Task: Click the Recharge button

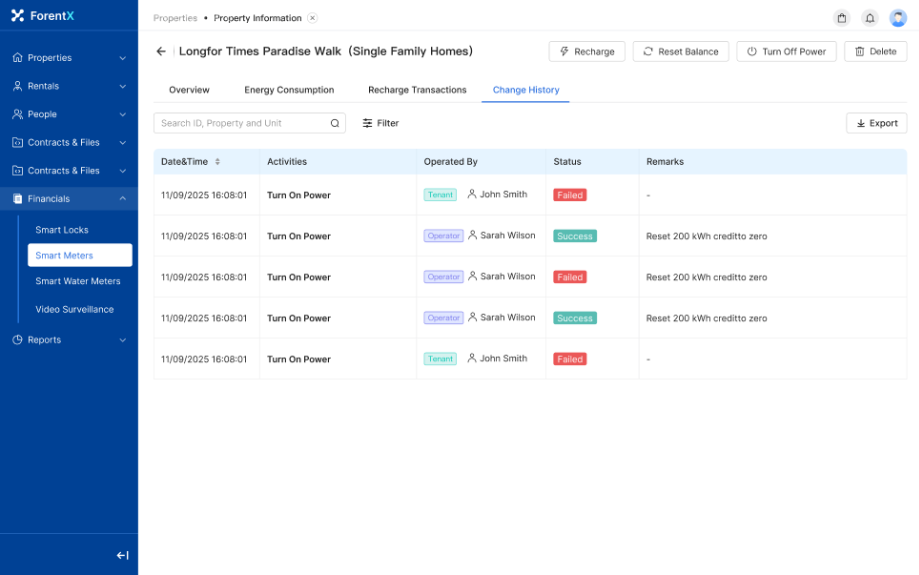Action: pos(587,52)
